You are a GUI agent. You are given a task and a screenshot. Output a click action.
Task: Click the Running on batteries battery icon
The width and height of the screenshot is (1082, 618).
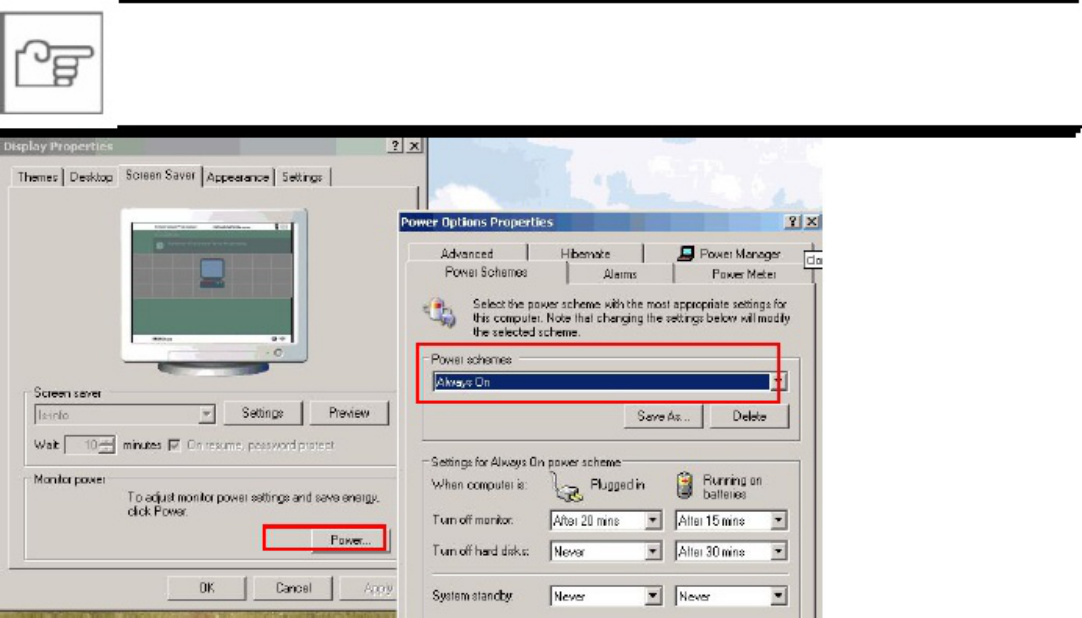click(685, 485)
